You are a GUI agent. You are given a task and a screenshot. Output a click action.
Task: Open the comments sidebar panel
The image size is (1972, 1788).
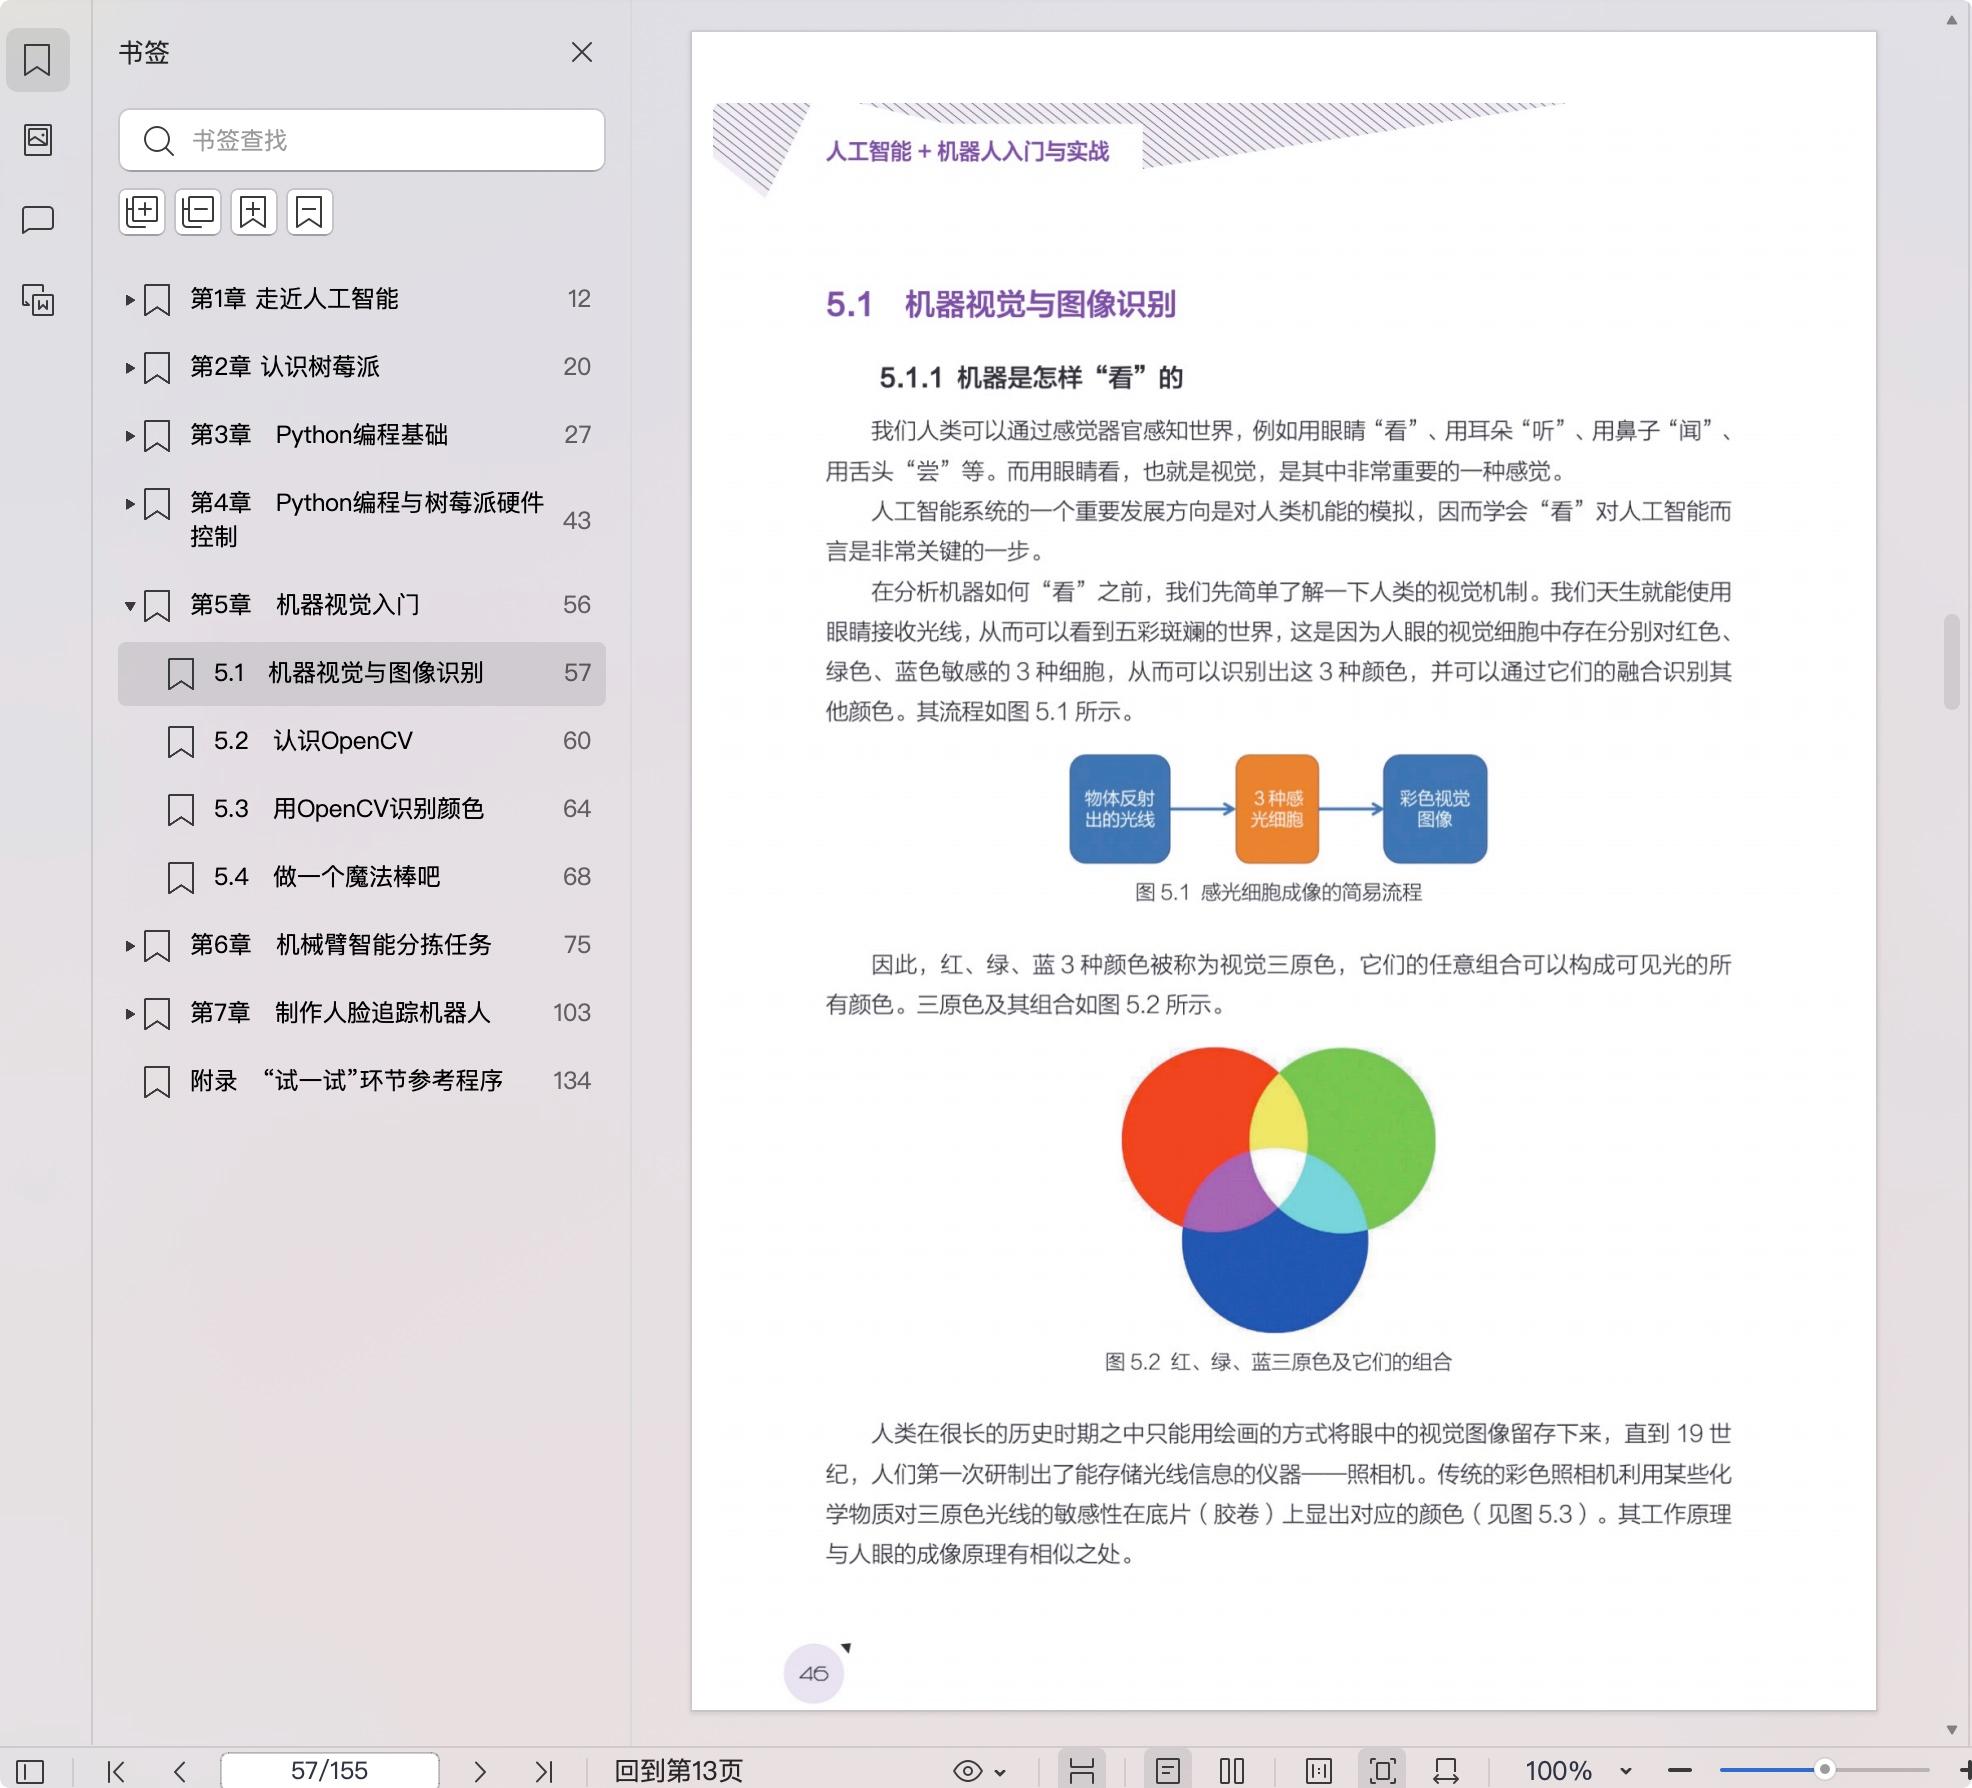(37, 219)
